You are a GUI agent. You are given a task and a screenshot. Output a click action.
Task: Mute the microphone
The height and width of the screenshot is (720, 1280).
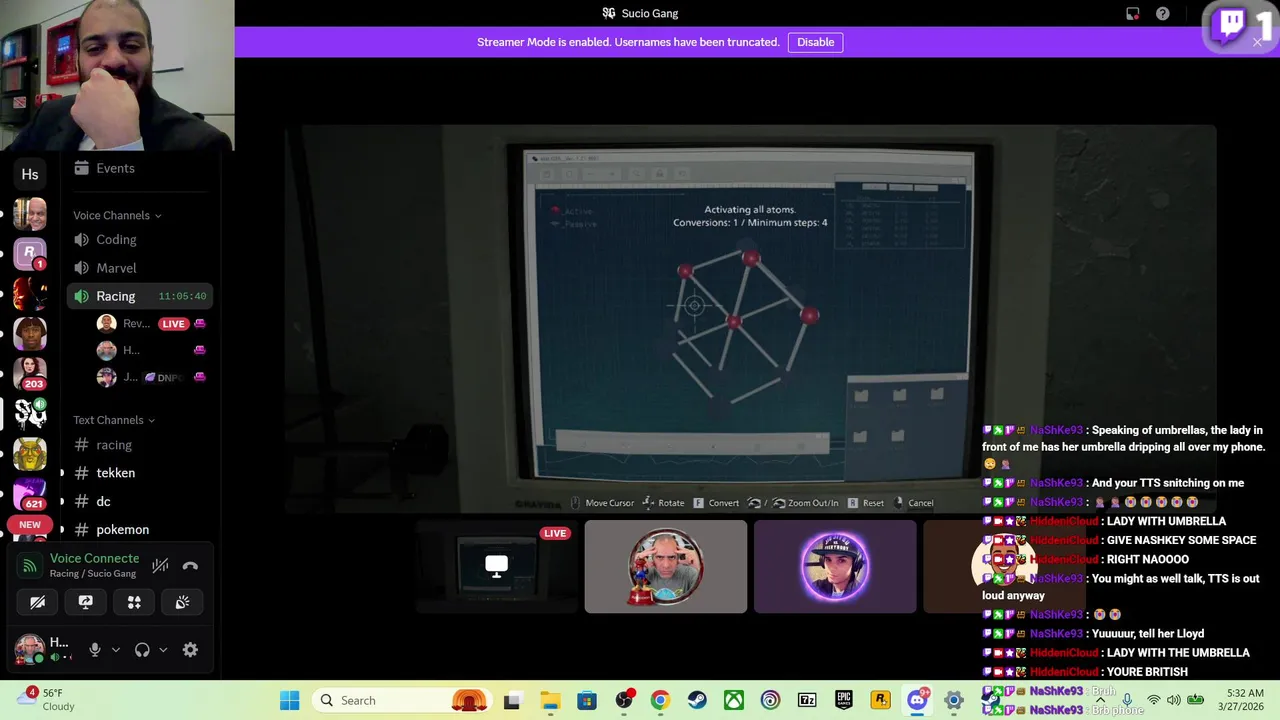[95, 650]
